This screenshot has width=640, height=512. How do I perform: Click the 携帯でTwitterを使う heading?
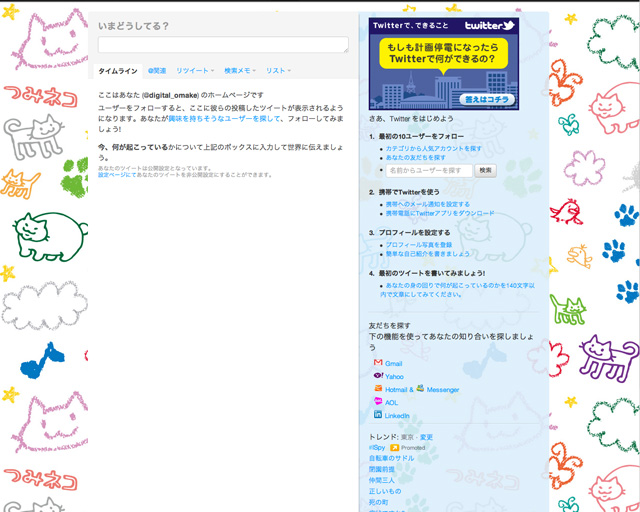click(x=409, y=192)
